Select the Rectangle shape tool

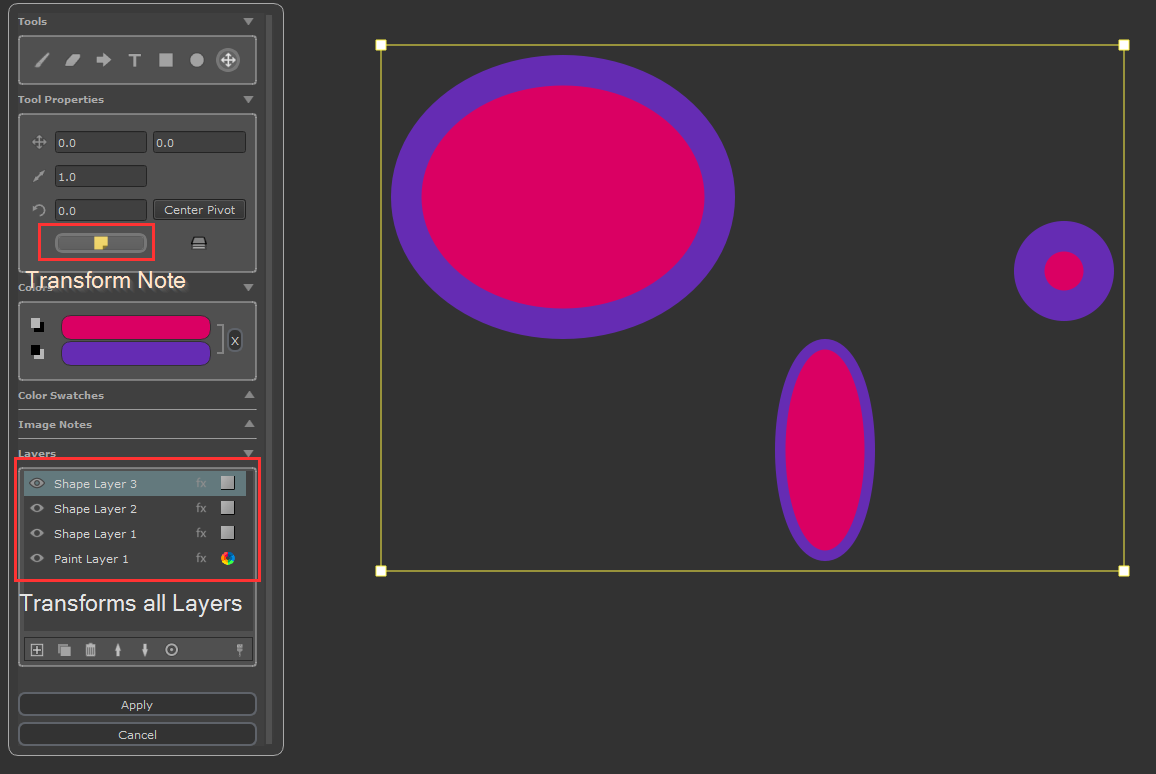tap(166, 60)
